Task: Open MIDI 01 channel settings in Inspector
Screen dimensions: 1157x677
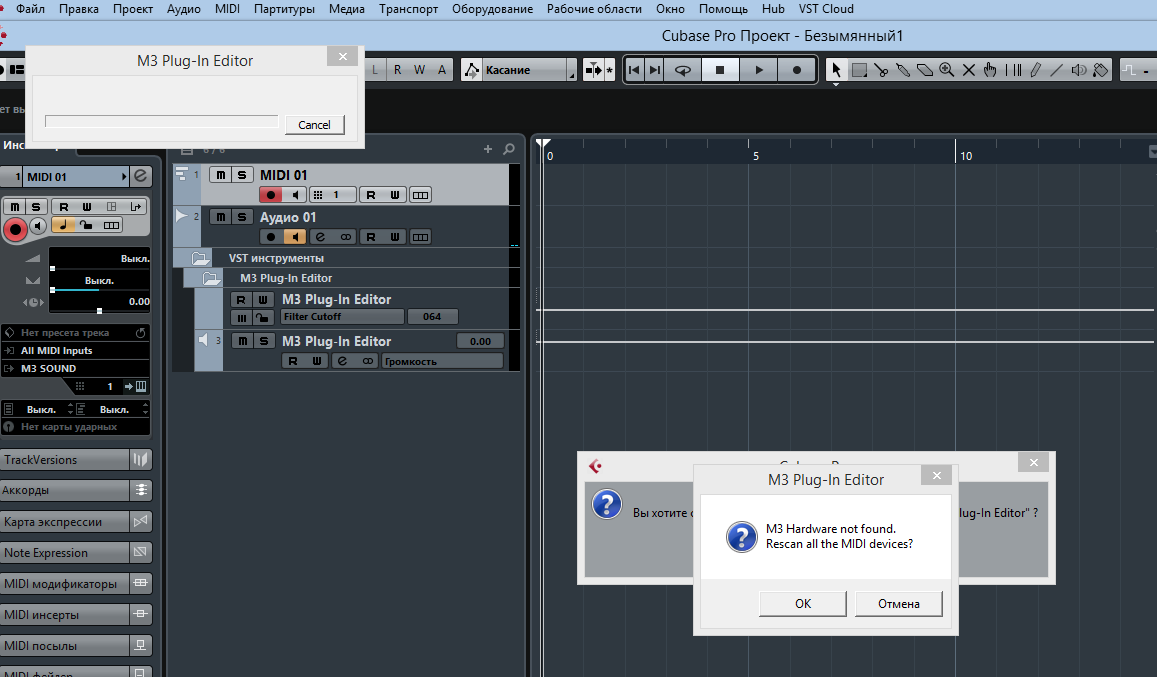Action: (140, 176)
